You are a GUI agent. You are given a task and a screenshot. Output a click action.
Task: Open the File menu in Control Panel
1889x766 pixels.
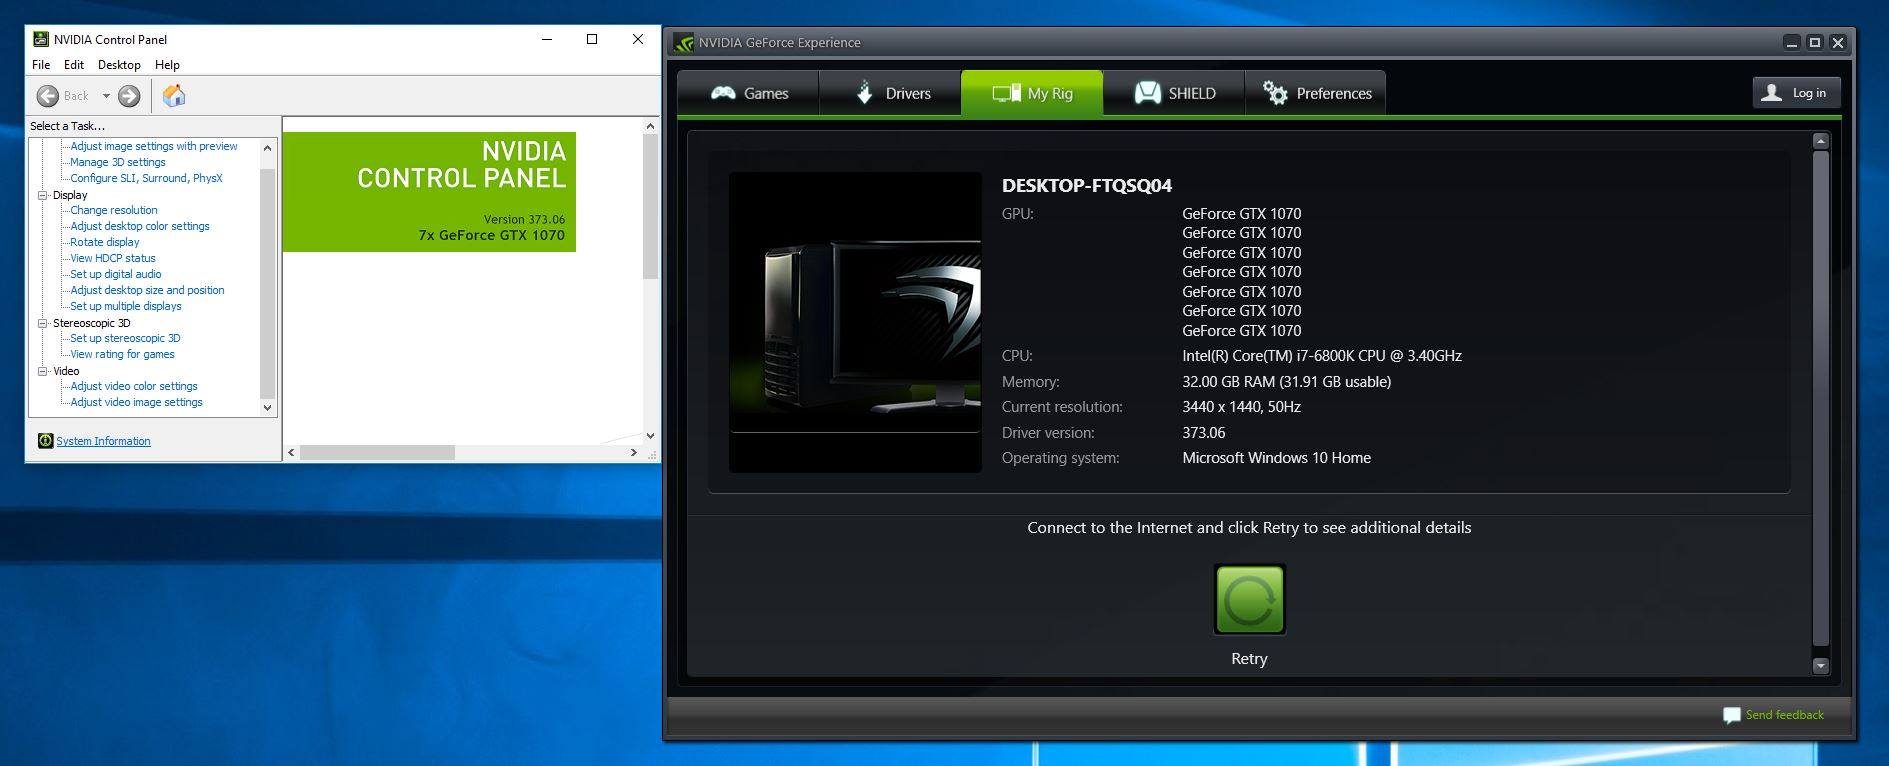click(x=41, y=65)
